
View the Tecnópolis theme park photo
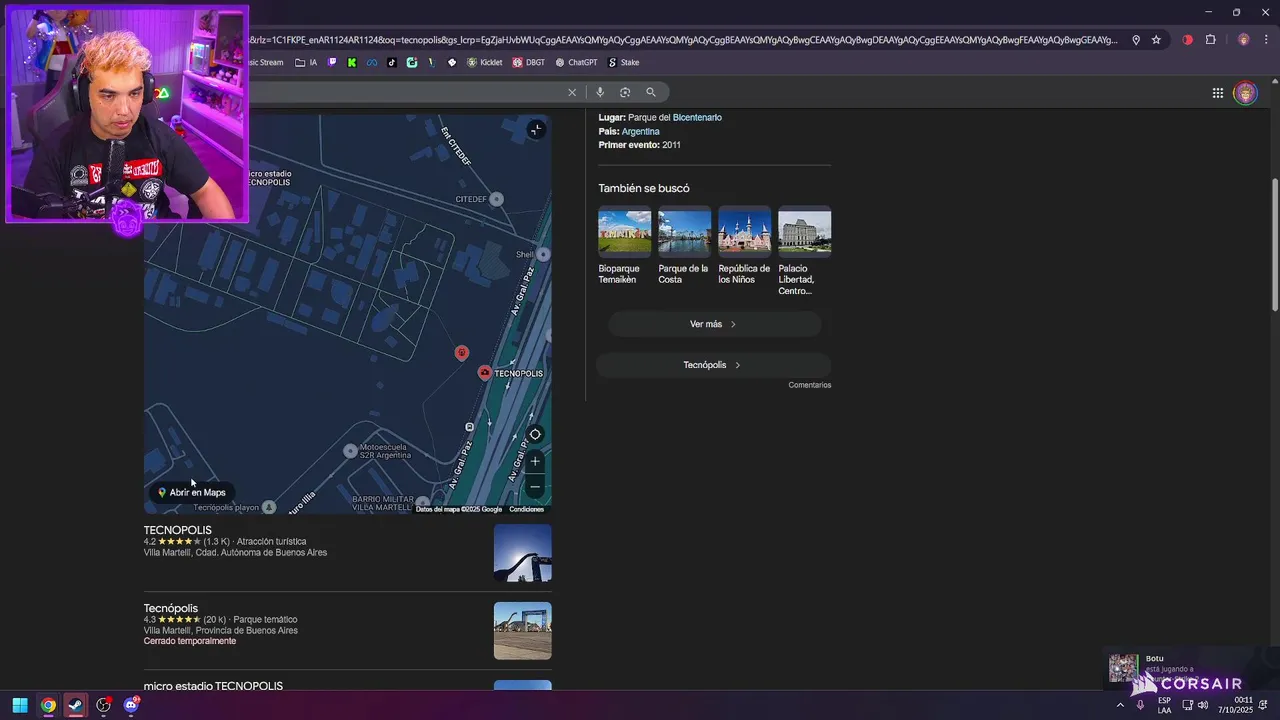522,631
